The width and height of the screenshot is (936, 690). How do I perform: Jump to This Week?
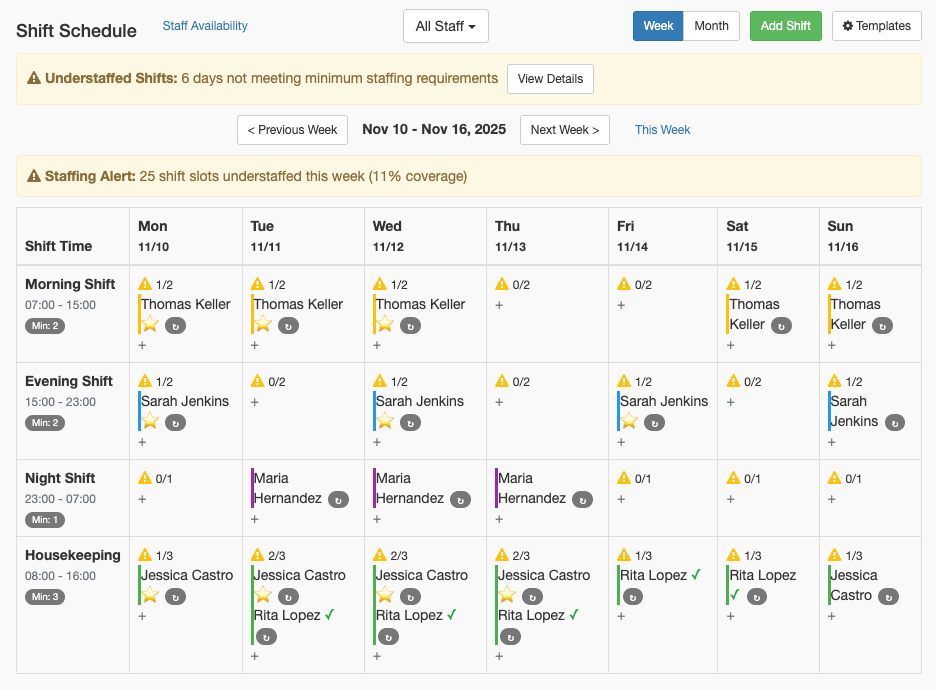tap(662, 130)
